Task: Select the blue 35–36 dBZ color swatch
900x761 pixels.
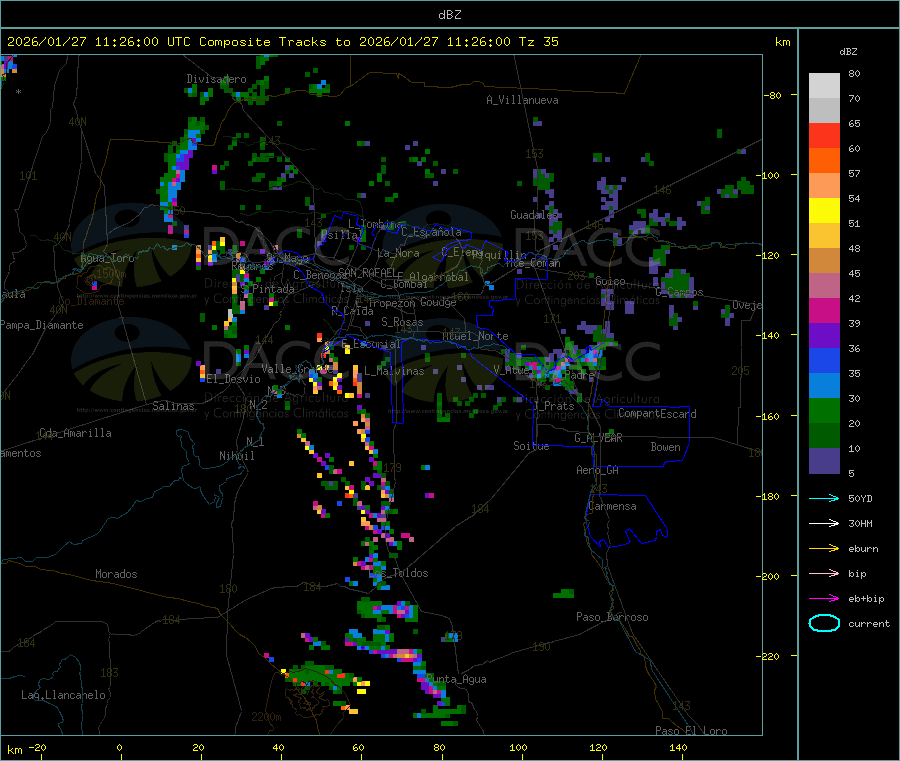Action: point(824,360)
